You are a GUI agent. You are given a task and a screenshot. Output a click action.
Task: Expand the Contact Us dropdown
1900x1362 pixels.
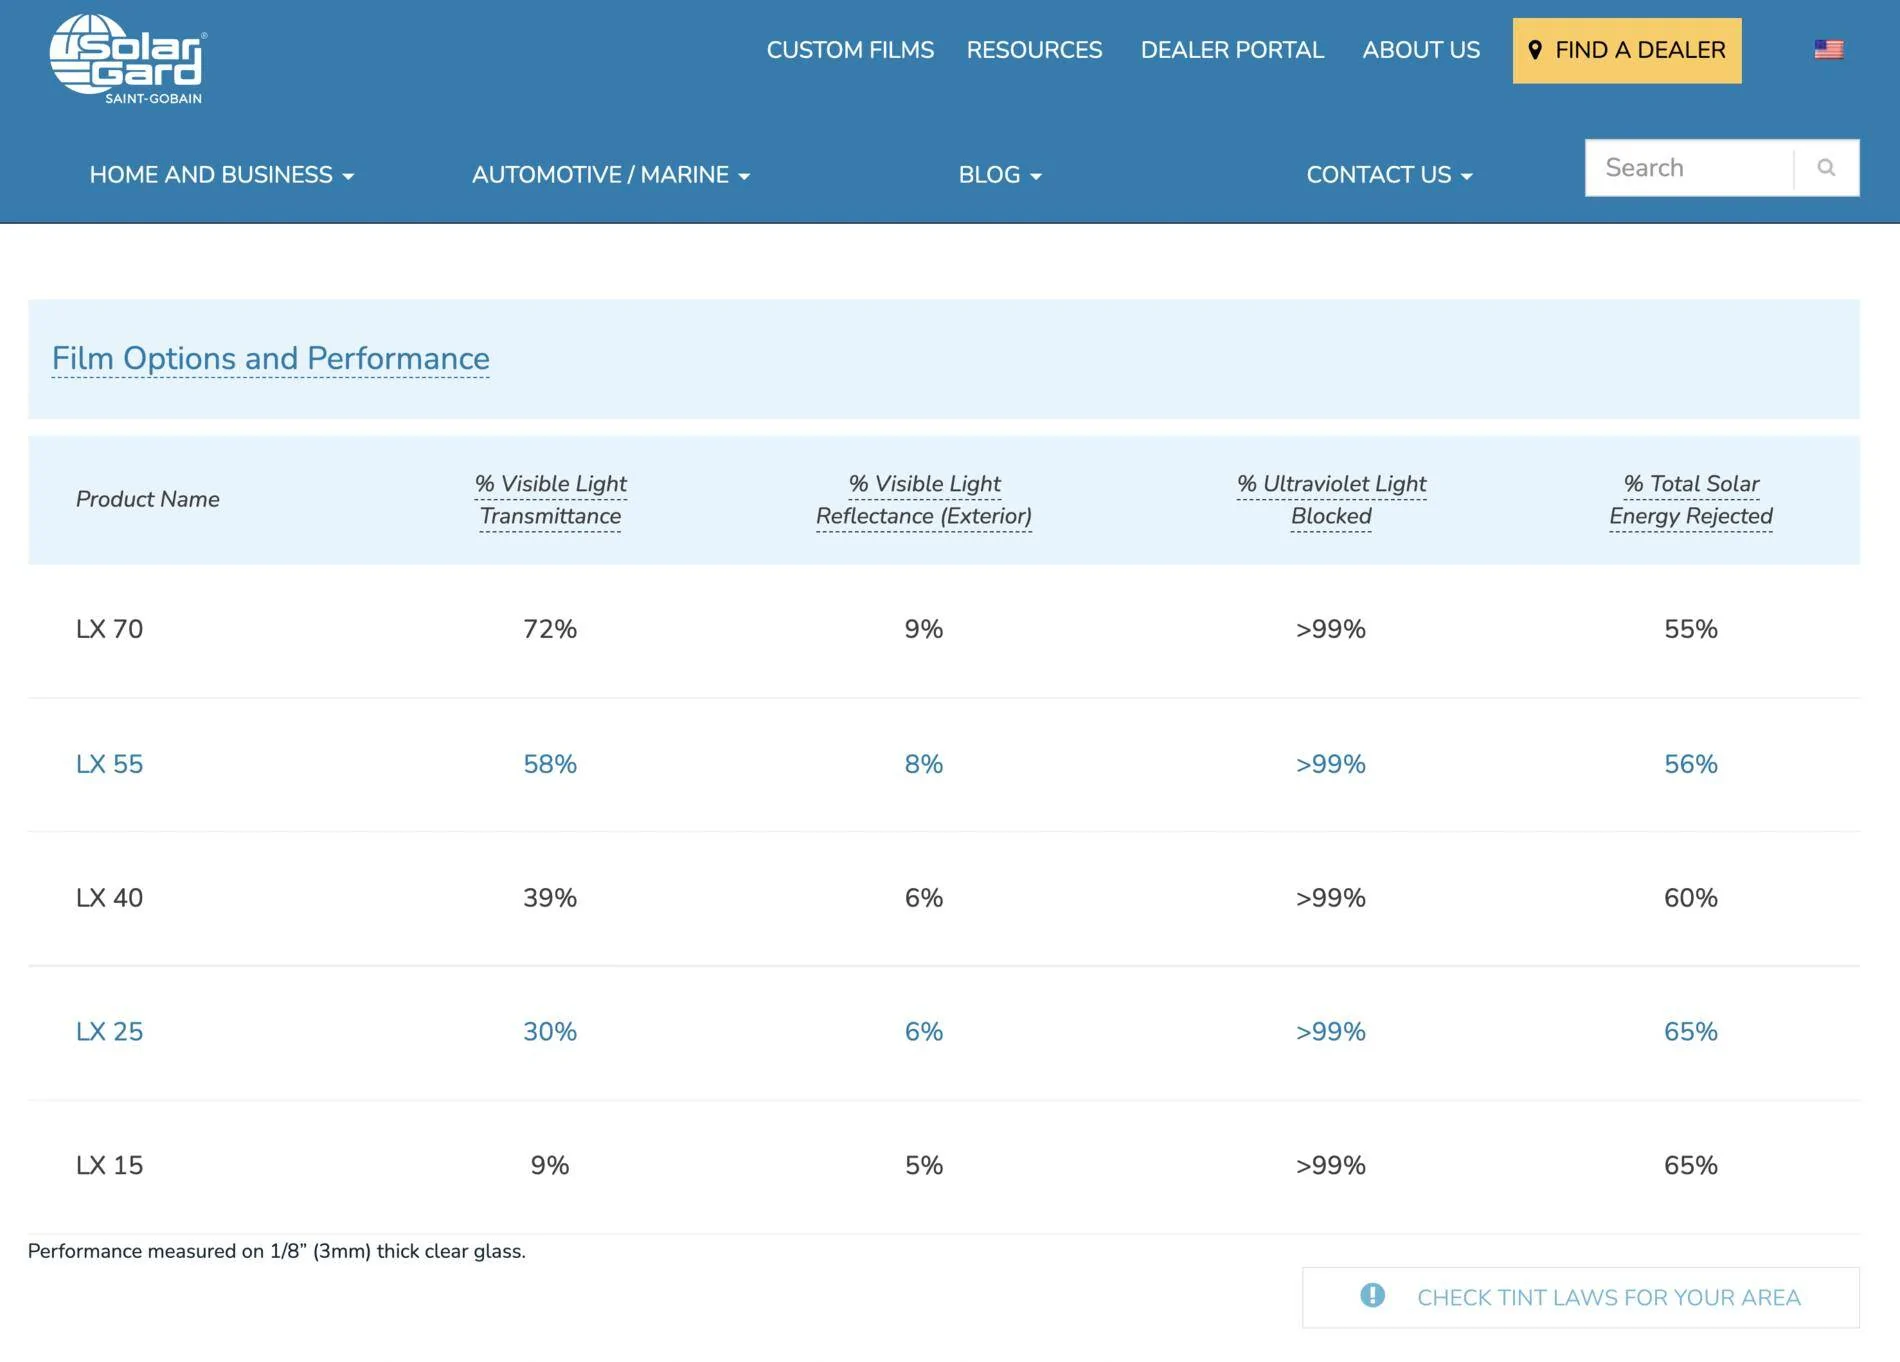(1389, 175)
